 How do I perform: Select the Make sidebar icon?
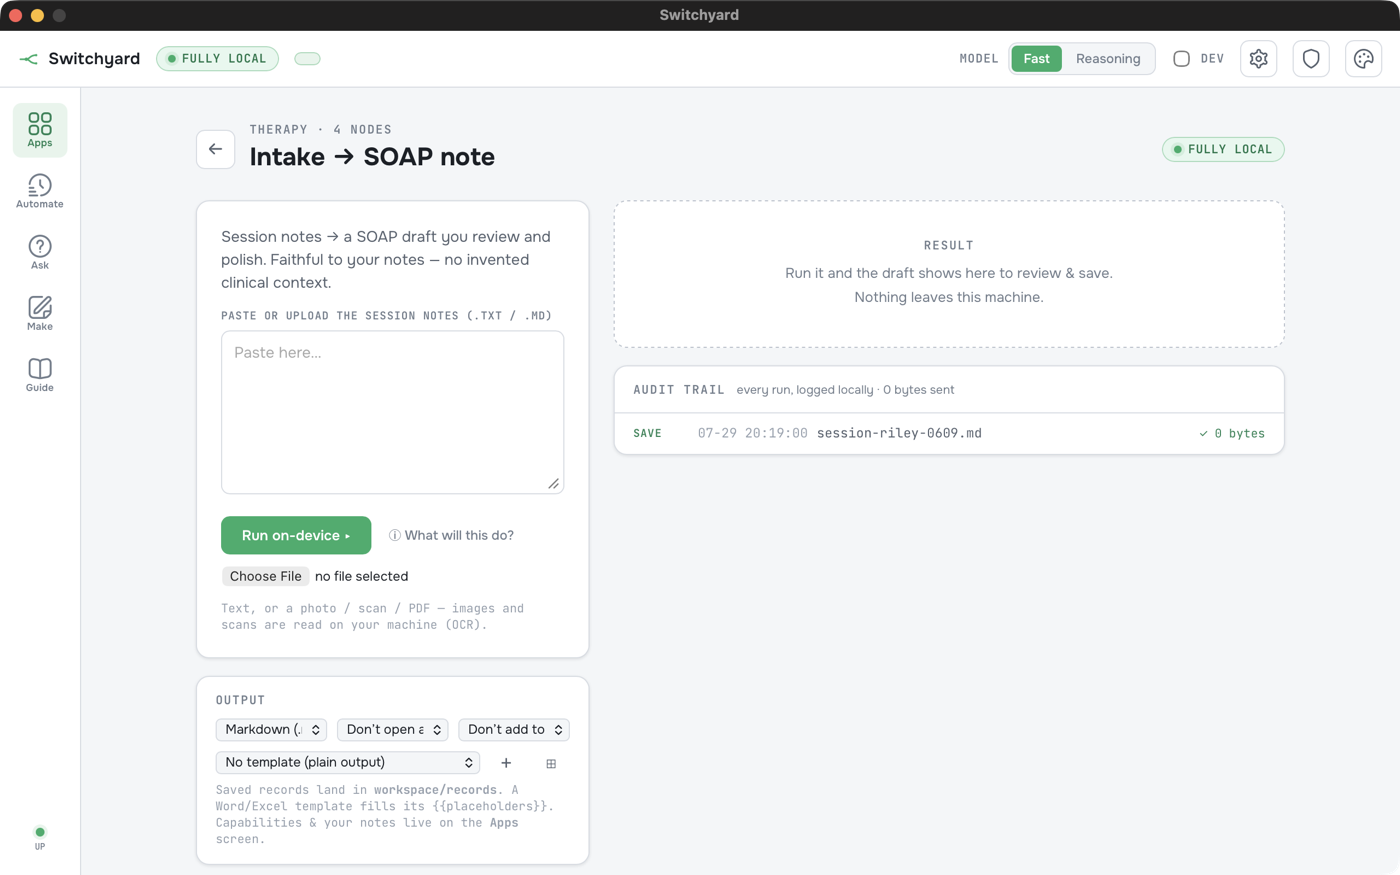40,313
